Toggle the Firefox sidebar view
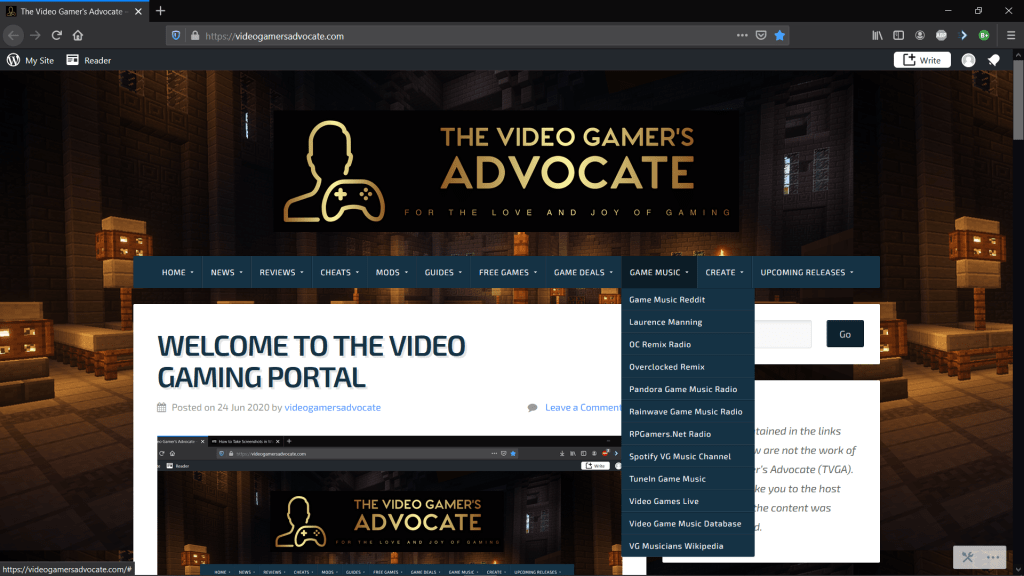Viewport: 1024px width, 576px height. [898, 35]
